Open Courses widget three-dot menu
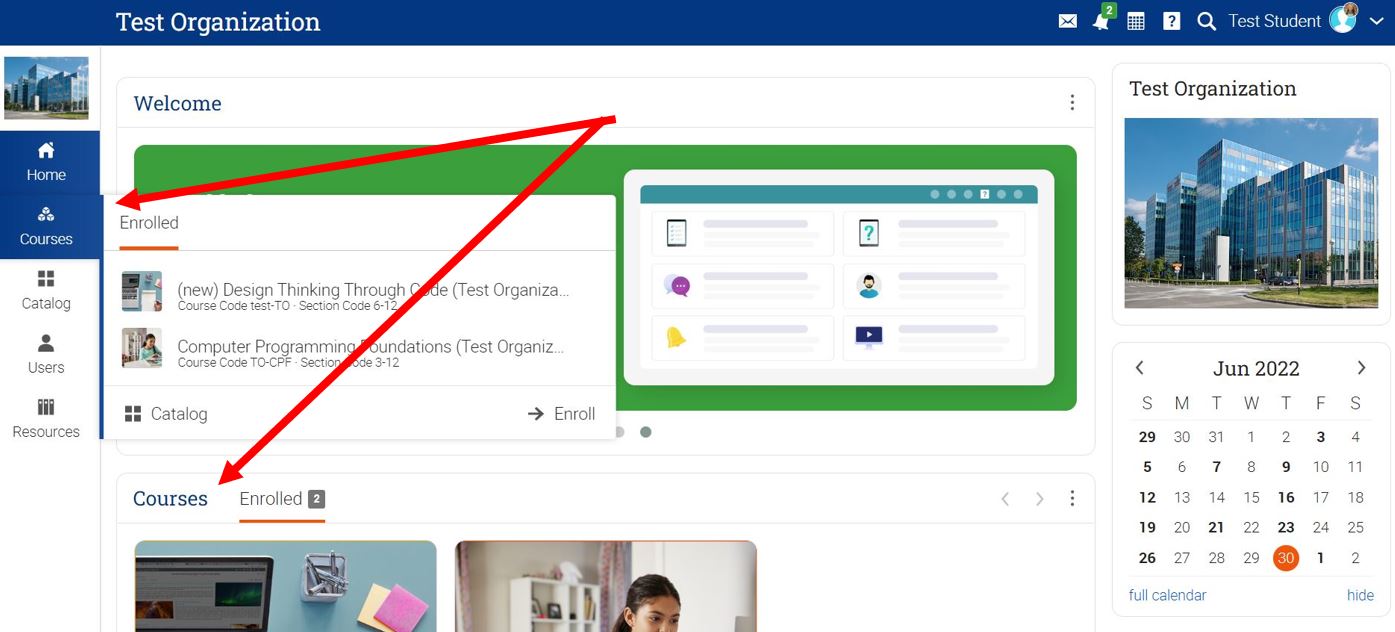Image resolution: width=1395 pixels, height=632 pixels. point(1072,498)
